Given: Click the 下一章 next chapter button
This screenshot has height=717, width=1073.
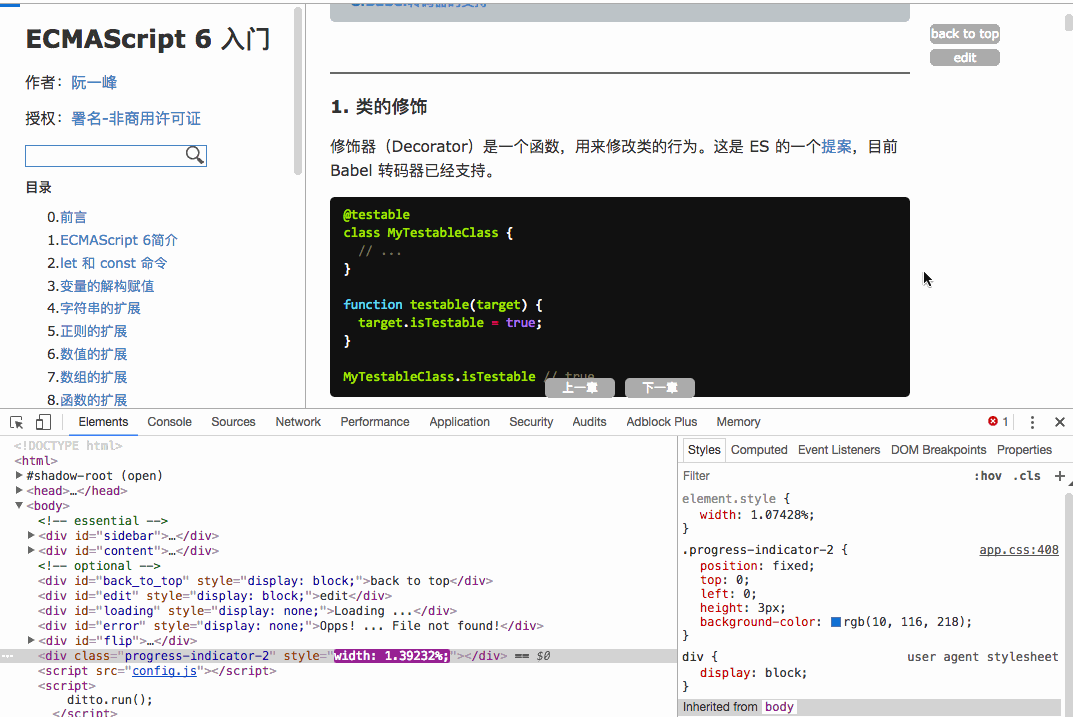Looking at the screenshot, I should 660,388.
